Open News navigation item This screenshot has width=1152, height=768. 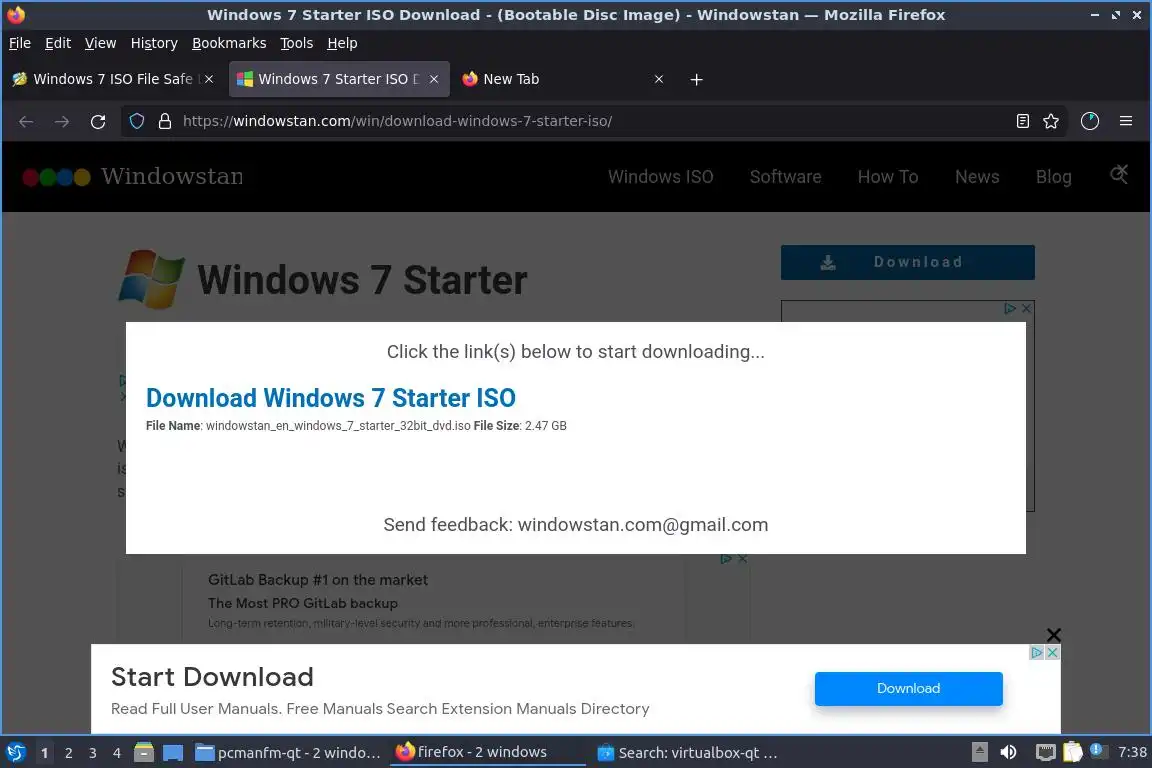tap(977, 177)
